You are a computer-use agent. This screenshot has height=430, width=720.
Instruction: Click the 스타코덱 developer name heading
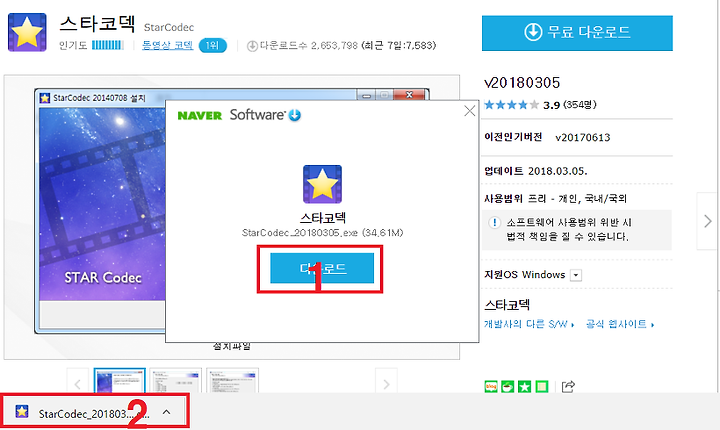click(507, 305)
